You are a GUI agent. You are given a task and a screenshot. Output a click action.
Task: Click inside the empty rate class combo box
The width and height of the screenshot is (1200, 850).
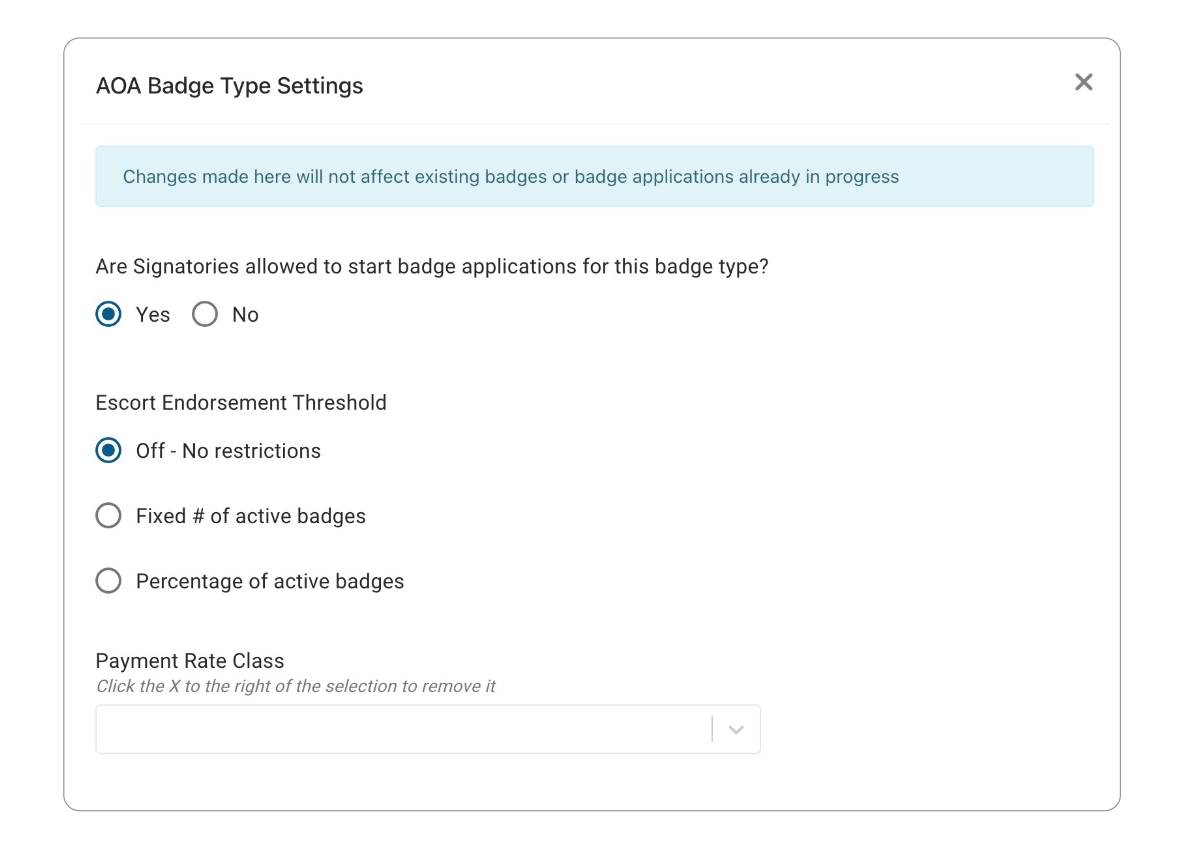click(x=400, y=729)
